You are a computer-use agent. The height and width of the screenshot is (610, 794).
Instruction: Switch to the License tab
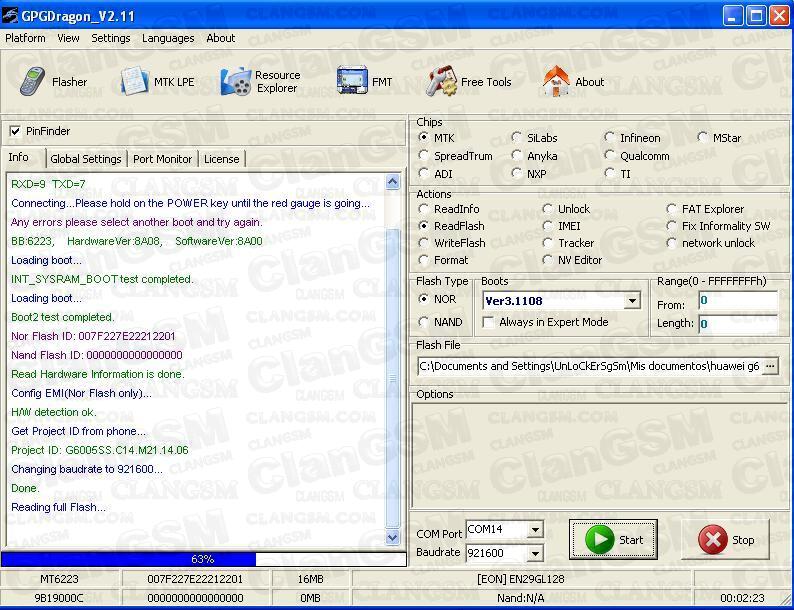pos(222,159)
